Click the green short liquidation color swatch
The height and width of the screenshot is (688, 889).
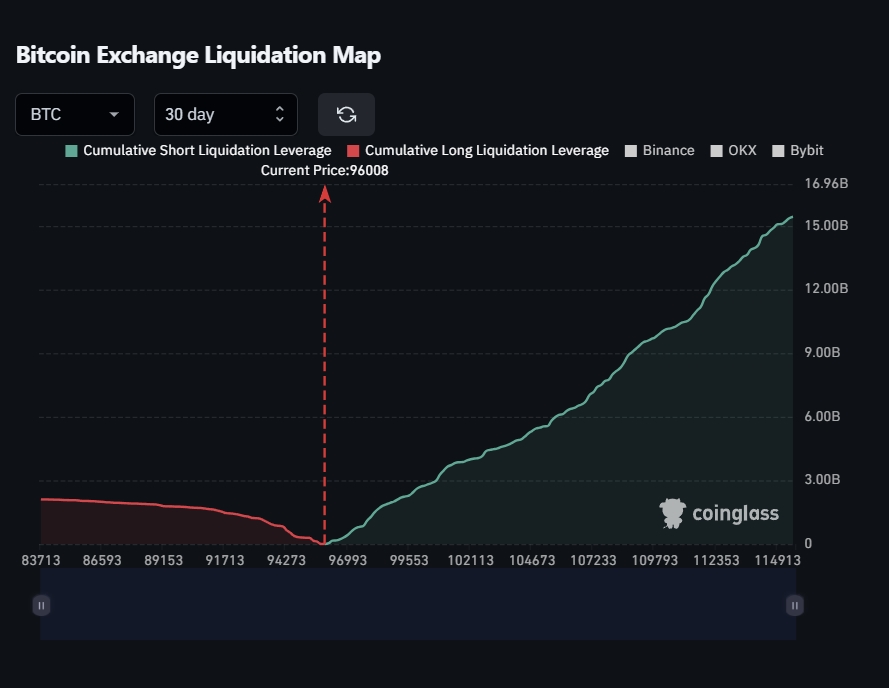71,151
